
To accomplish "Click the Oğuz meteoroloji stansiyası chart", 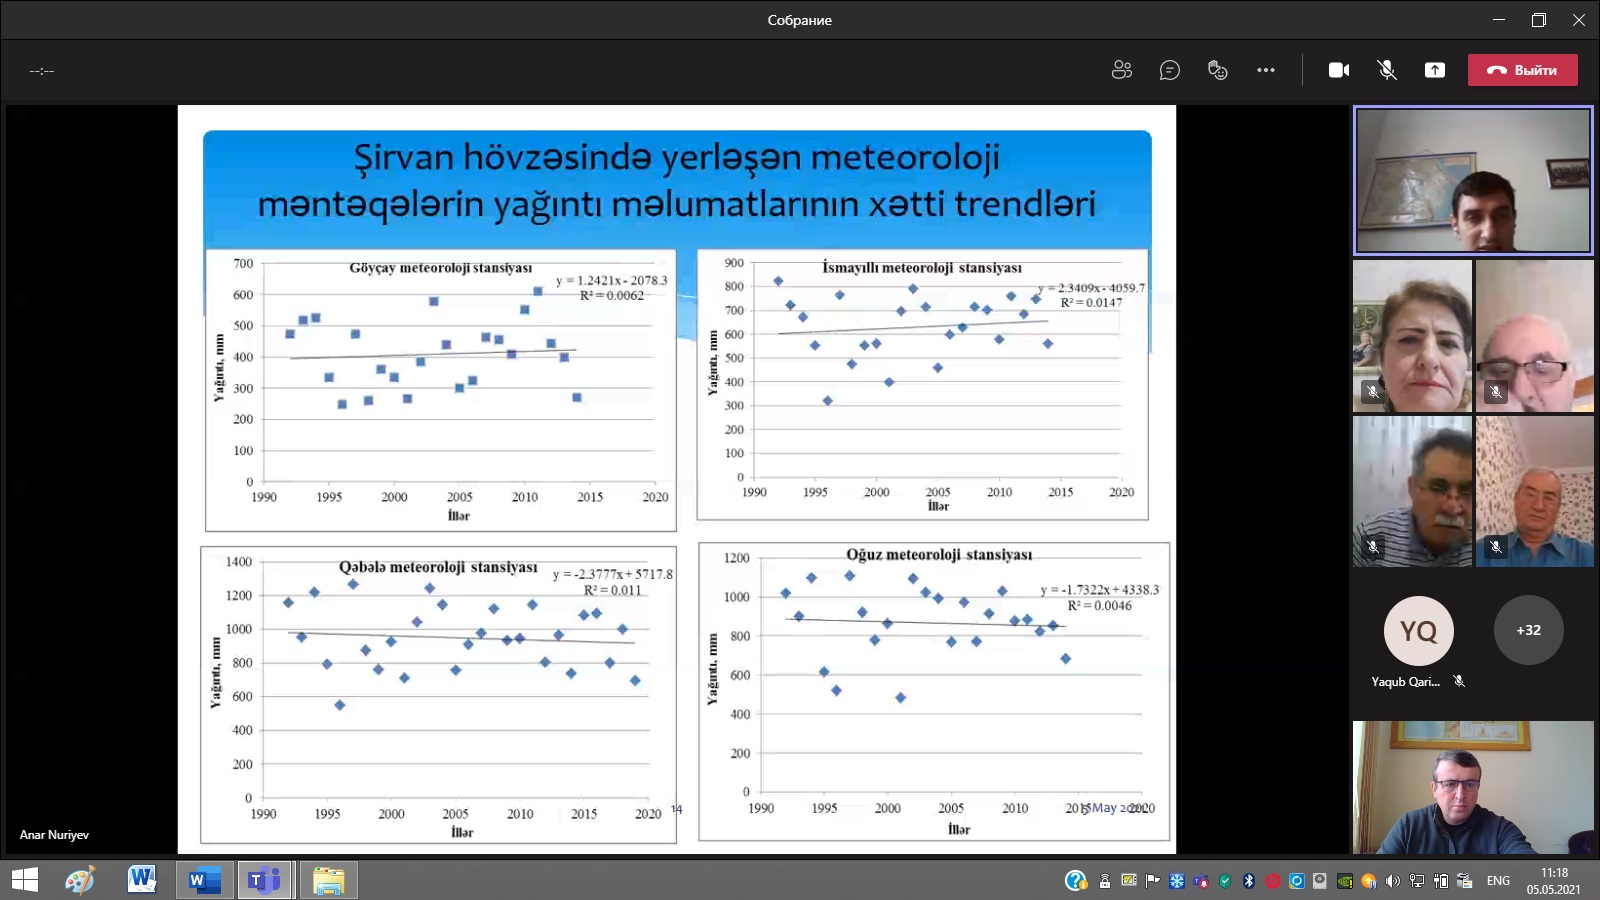I will [934, 691].
